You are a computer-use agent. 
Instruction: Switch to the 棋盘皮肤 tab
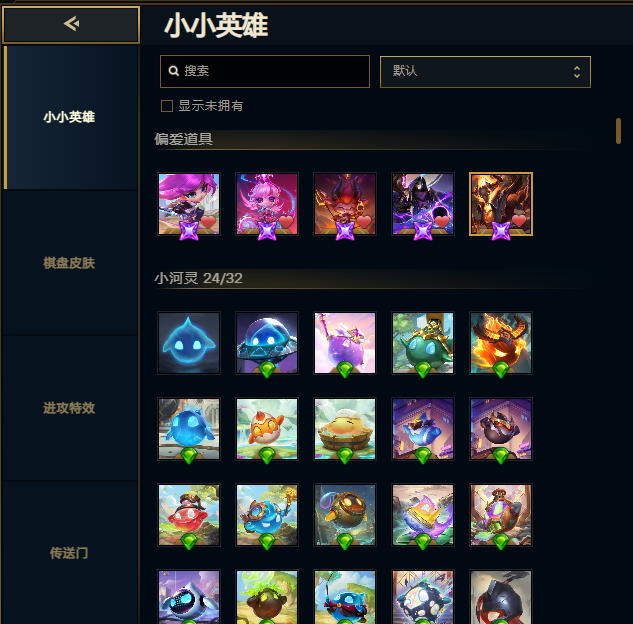click(x=69, y=263)
